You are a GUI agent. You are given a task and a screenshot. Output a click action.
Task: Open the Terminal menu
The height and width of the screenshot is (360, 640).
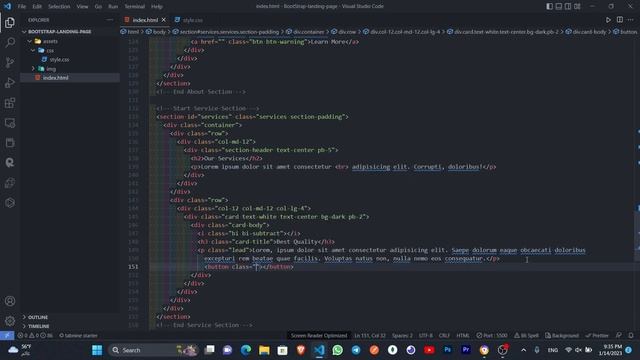coord(135,7)
